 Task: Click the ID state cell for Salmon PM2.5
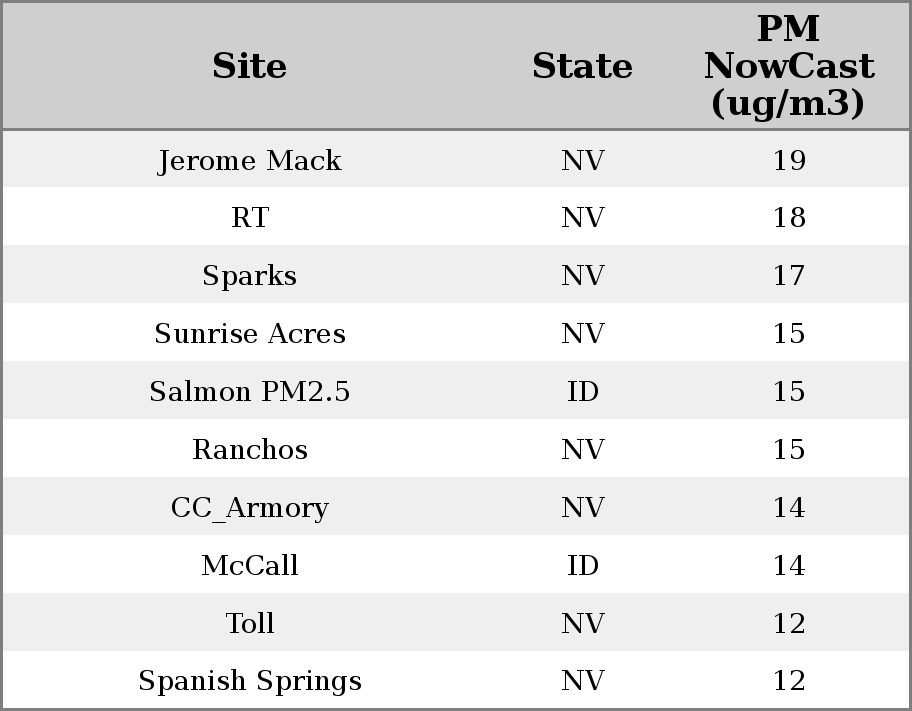pos(582,392)
